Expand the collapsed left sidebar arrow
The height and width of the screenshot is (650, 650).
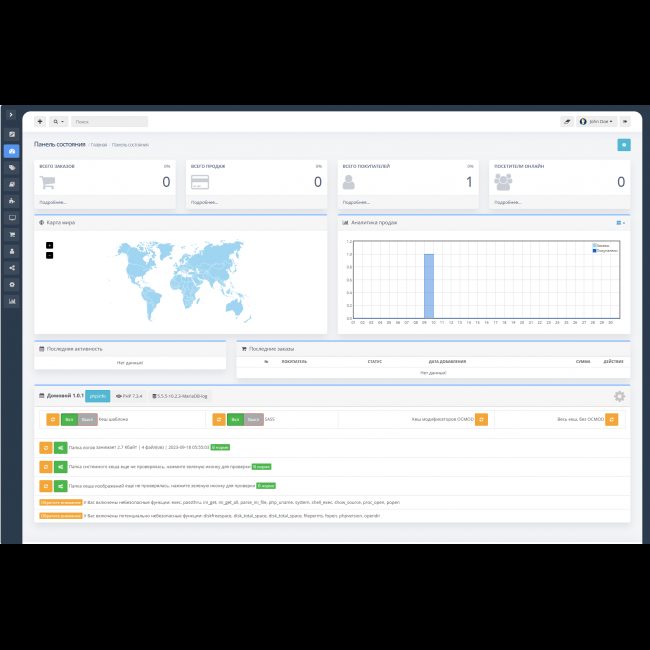tap(11, 115)
